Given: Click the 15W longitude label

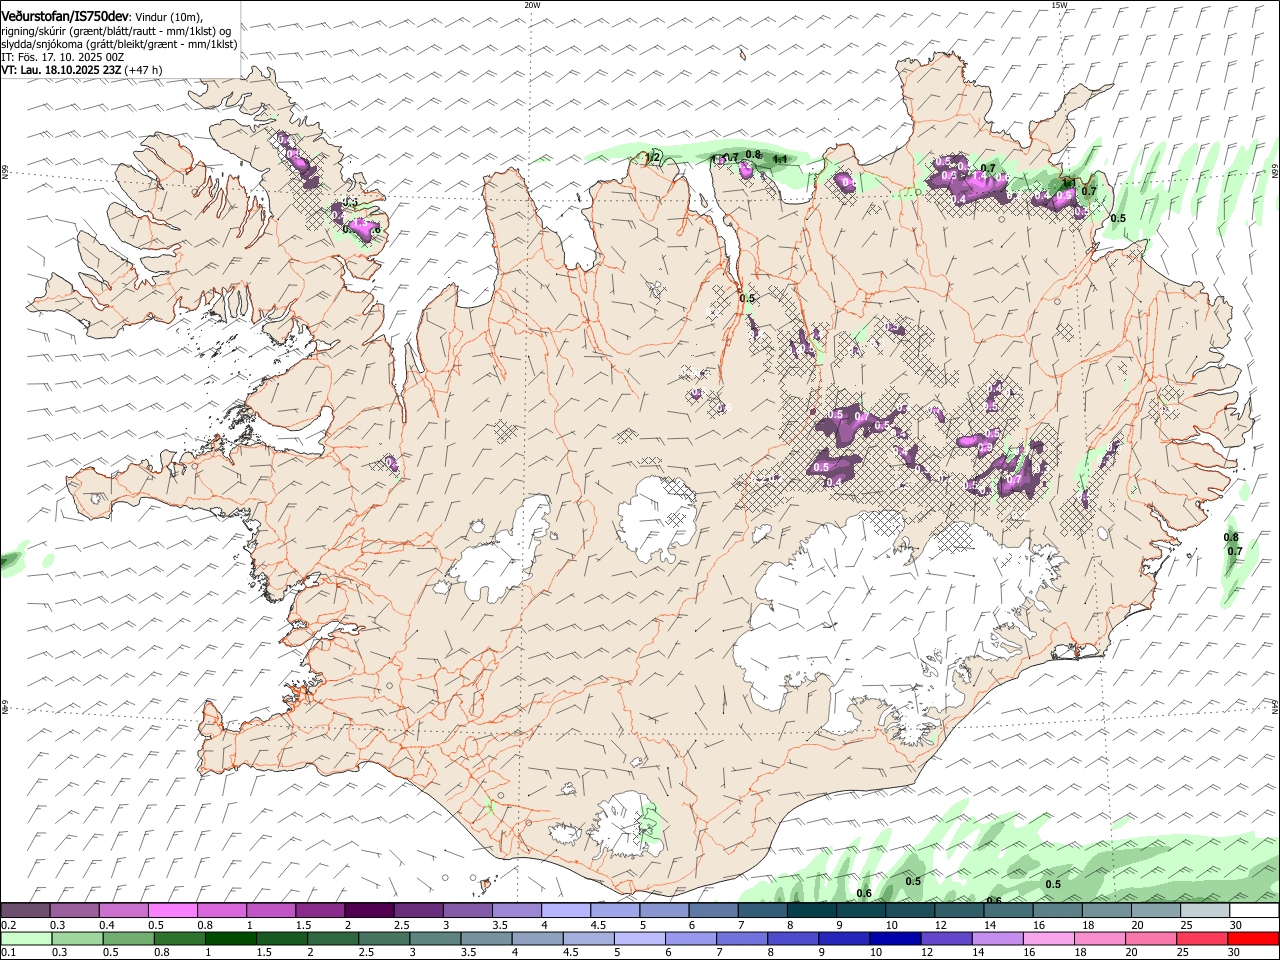Looking at the screenshot, I should 1059,5.
